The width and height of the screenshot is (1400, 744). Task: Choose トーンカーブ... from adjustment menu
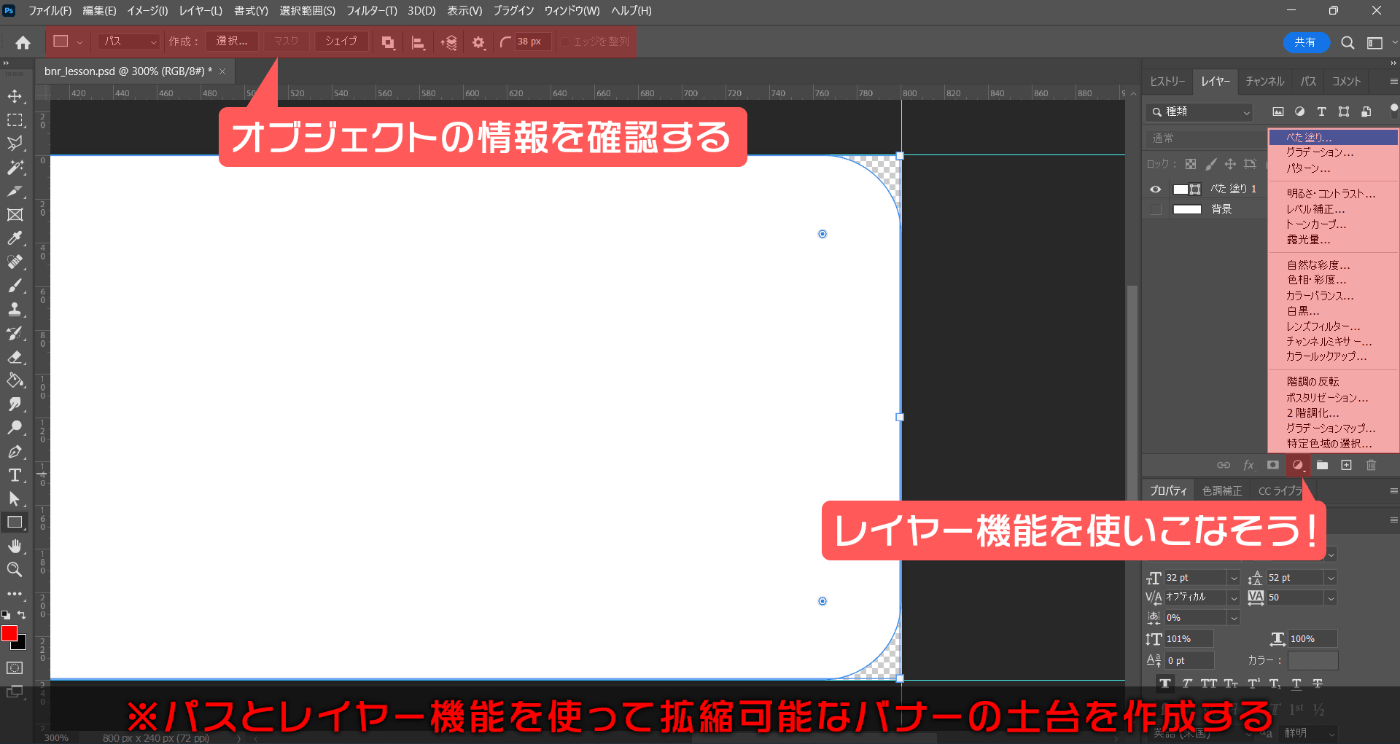[1333, 225]
